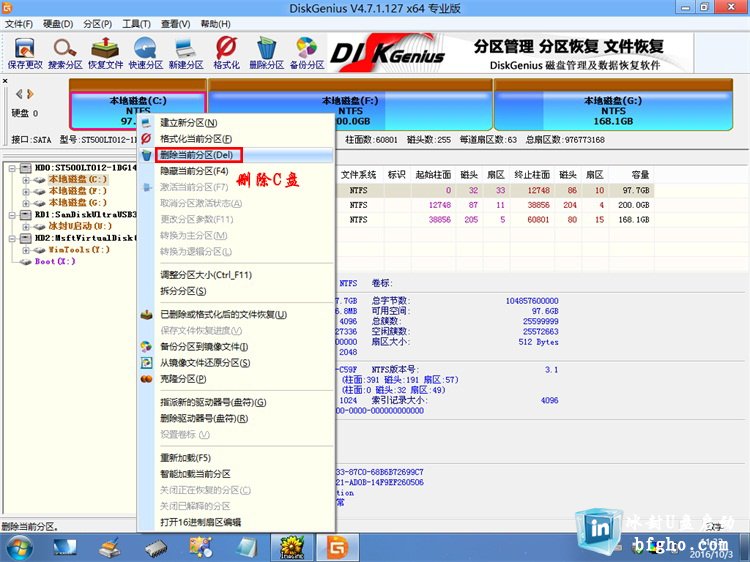Click the 备份分区 backup partition toolbar icon
Image resolution: width=750 pixels, height=562 pixels.
pyautogui.click(x=307, y=54)
